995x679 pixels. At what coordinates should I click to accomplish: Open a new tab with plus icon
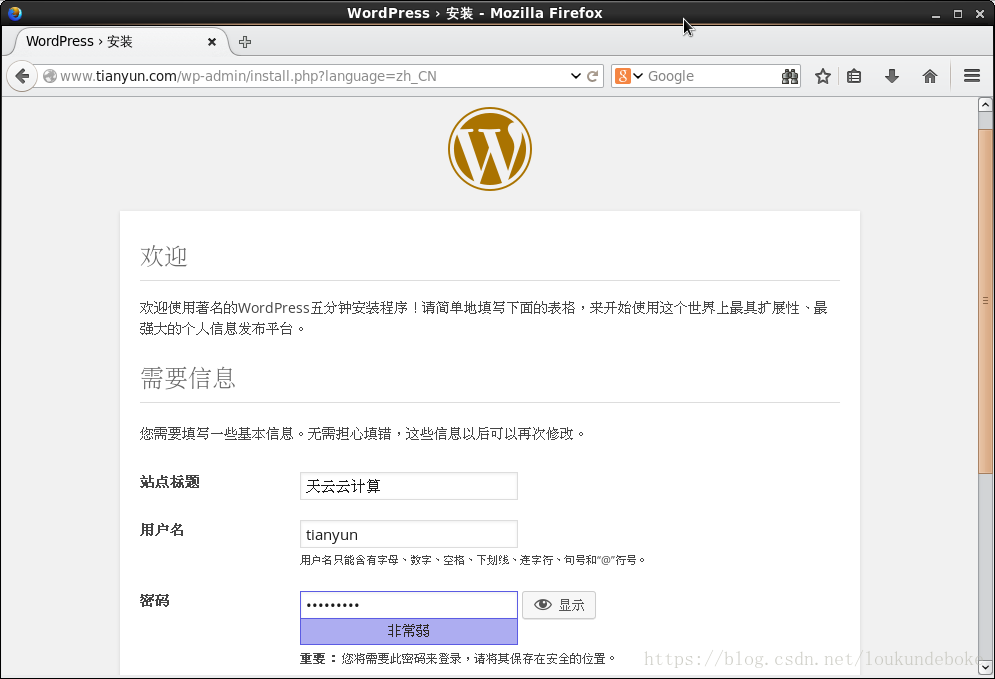(245, 42)
